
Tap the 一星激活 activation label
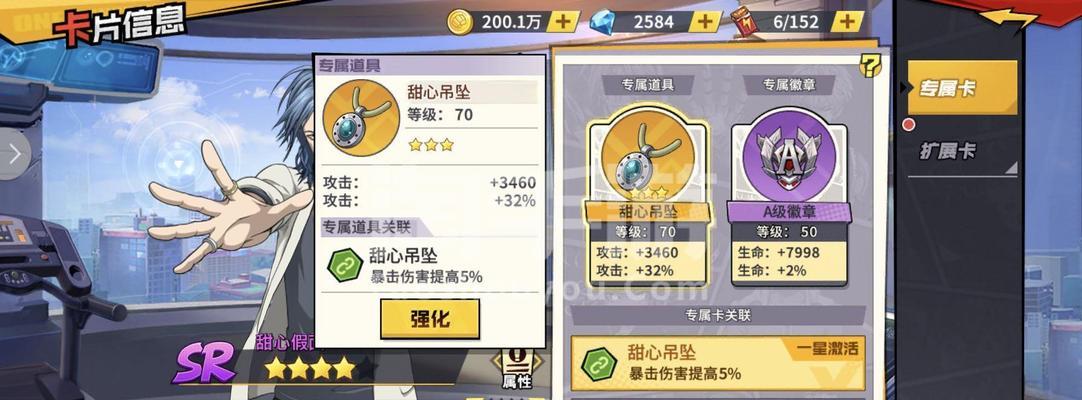(x=829, y=348)
